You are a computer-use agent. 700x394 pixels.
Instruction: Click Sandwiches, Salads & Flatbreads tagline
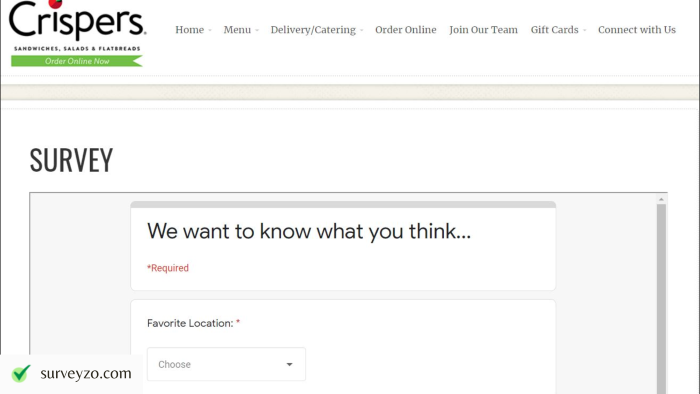[x=77, y=48]
